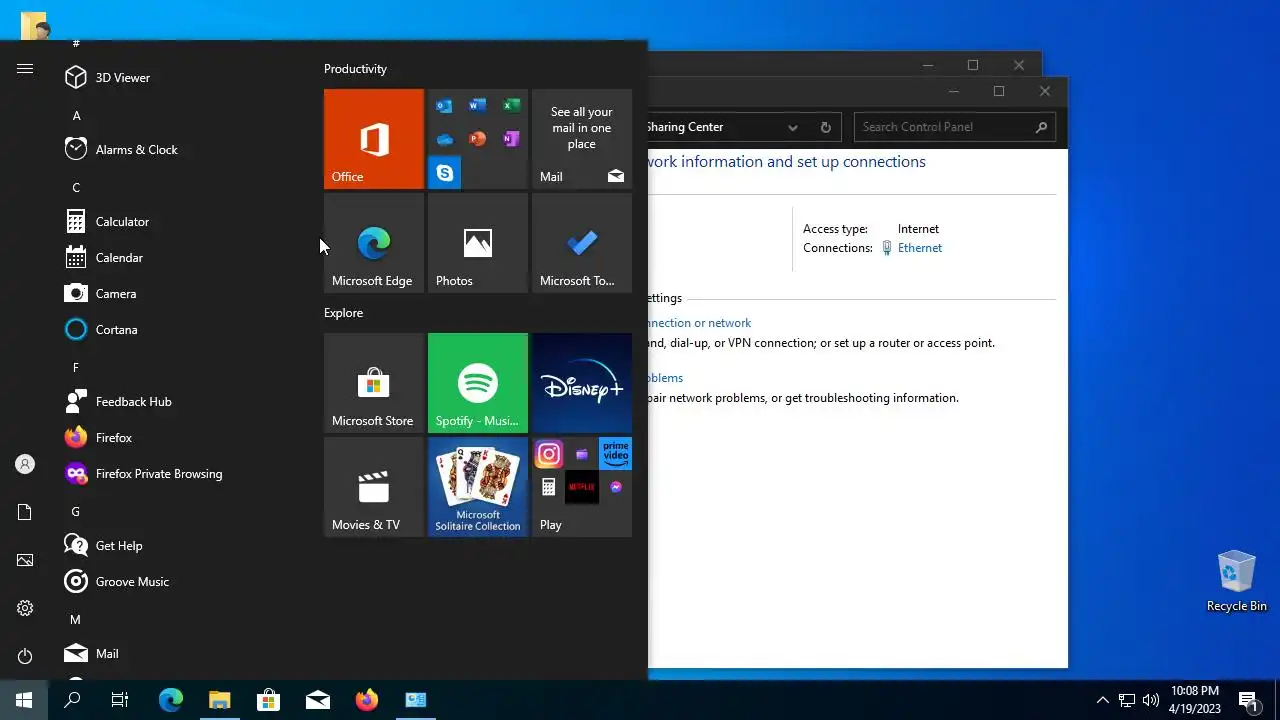The width and height of the screenshot is (1280, 720).
Task: Open the user account icon in Start sidebar
Action: [25, 464]
